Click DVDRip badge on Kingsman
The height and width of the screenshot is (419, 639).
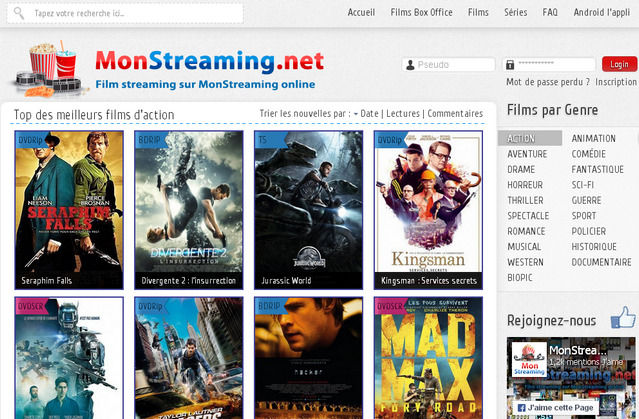click(x=390, y=140)
